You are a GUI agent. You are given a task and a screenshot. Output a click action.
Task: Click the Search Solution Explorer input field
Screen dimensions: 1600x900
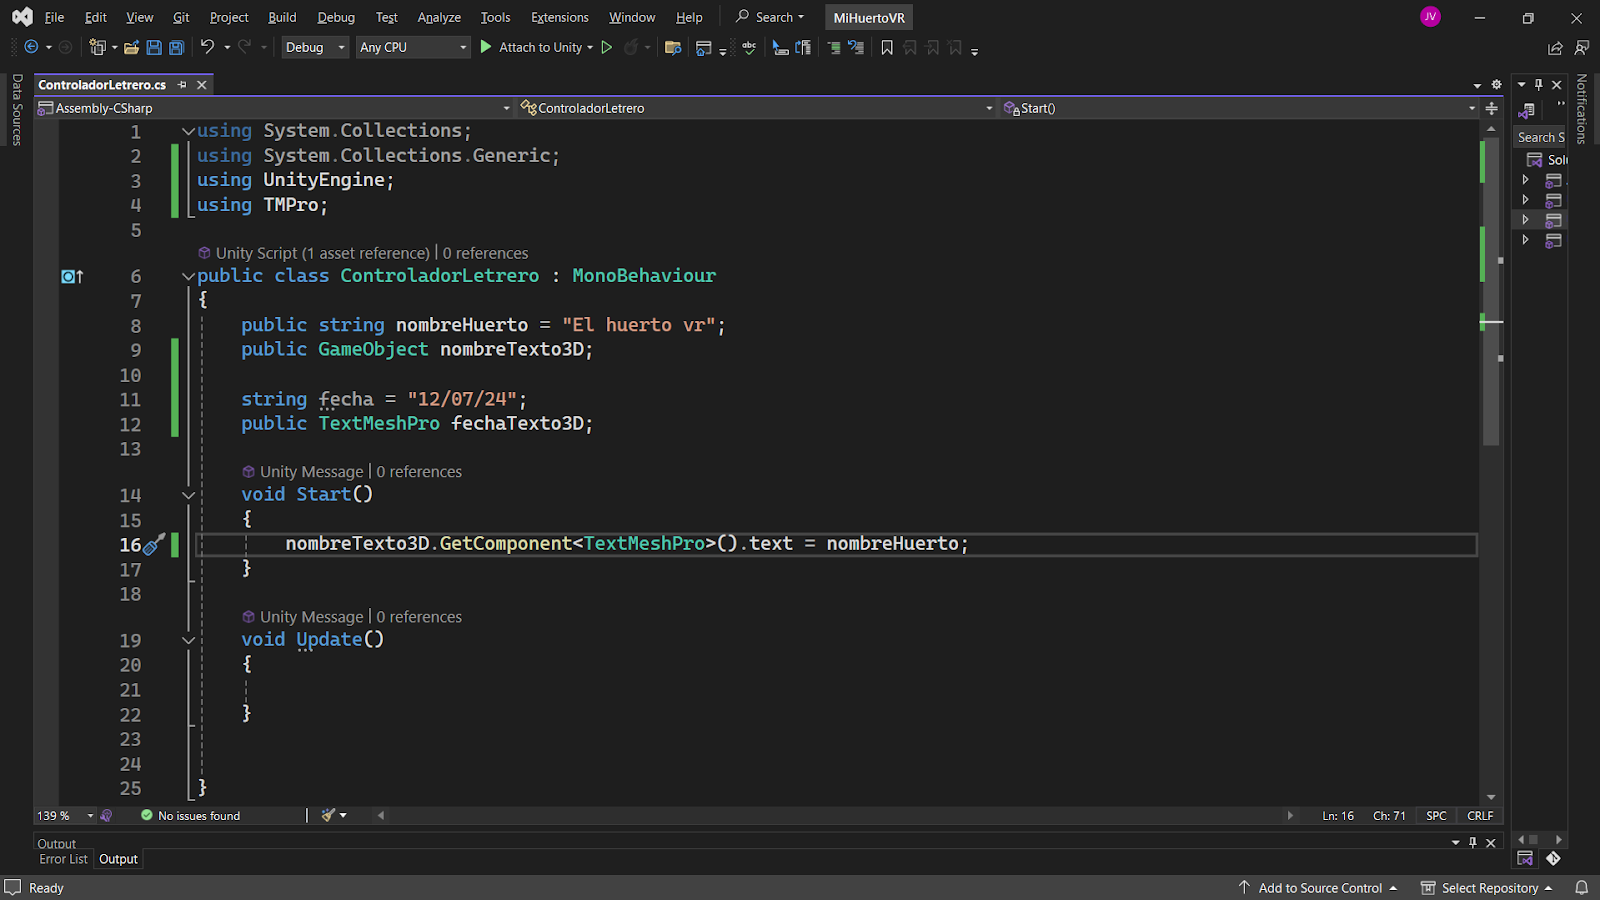coord(1539,137)
